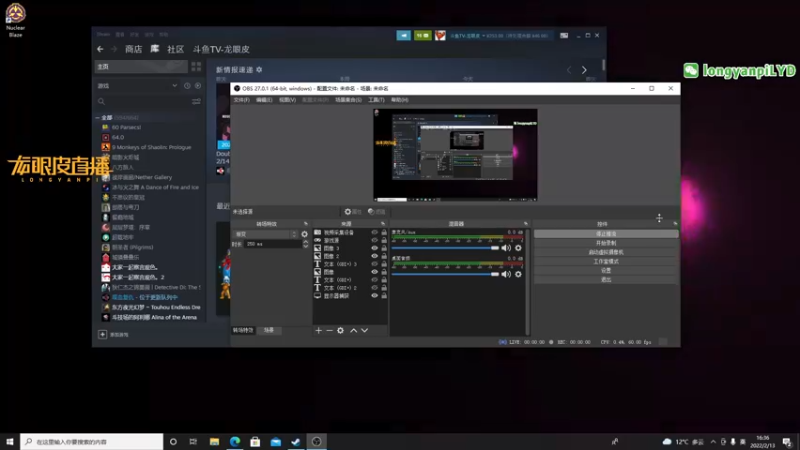Toggle visibility of the 图像 2 source
The height and width of the screenshot is (450, 800).
[374, 256]
